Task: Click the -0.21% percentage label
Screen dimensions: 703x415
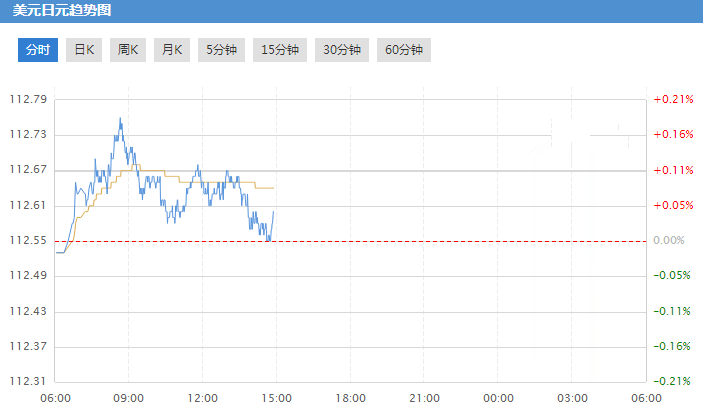Action: (x=673, y=381)
